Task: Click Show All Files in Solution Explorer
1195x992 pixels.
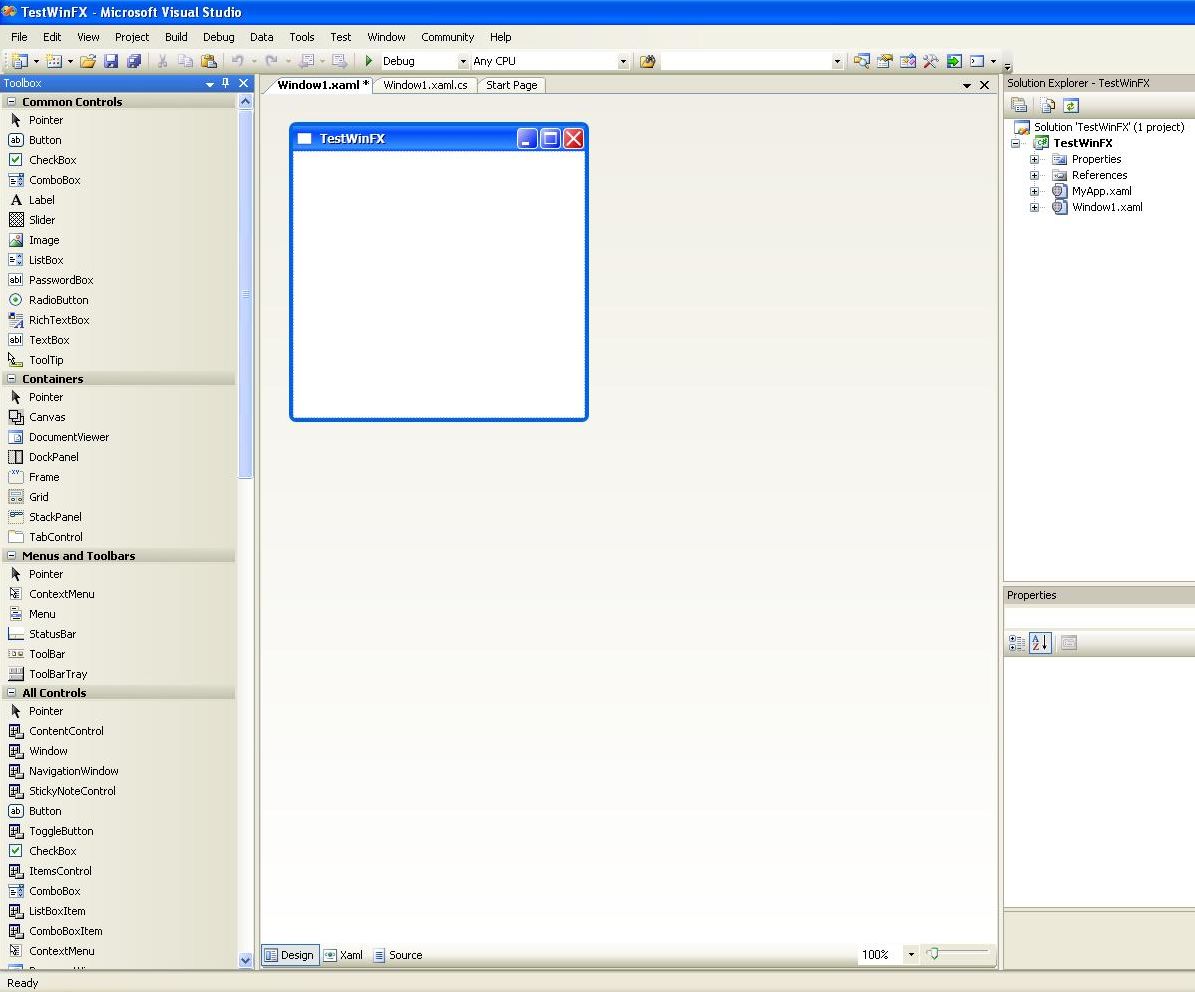Action: (1048, 105)
